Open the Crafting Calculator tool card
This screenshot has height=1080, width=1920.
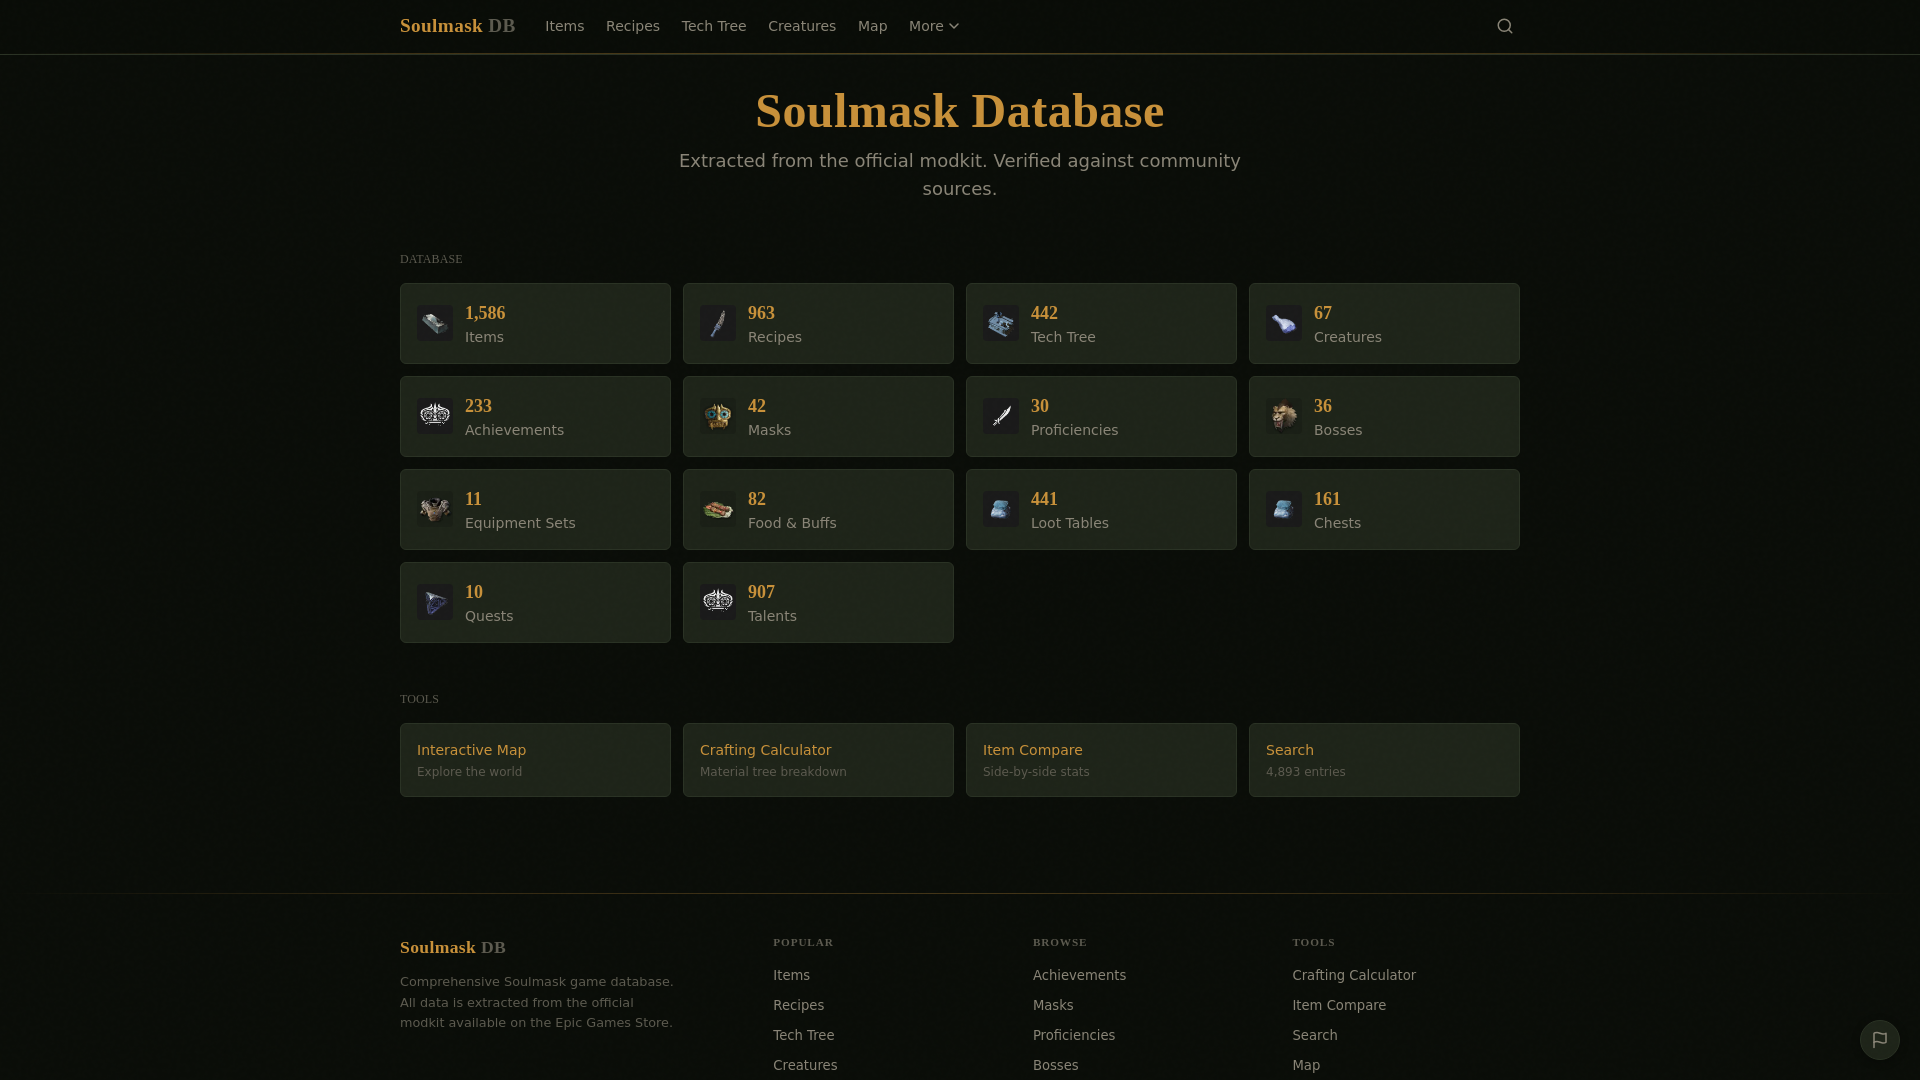pyautogui.click(x=818, y=760)
